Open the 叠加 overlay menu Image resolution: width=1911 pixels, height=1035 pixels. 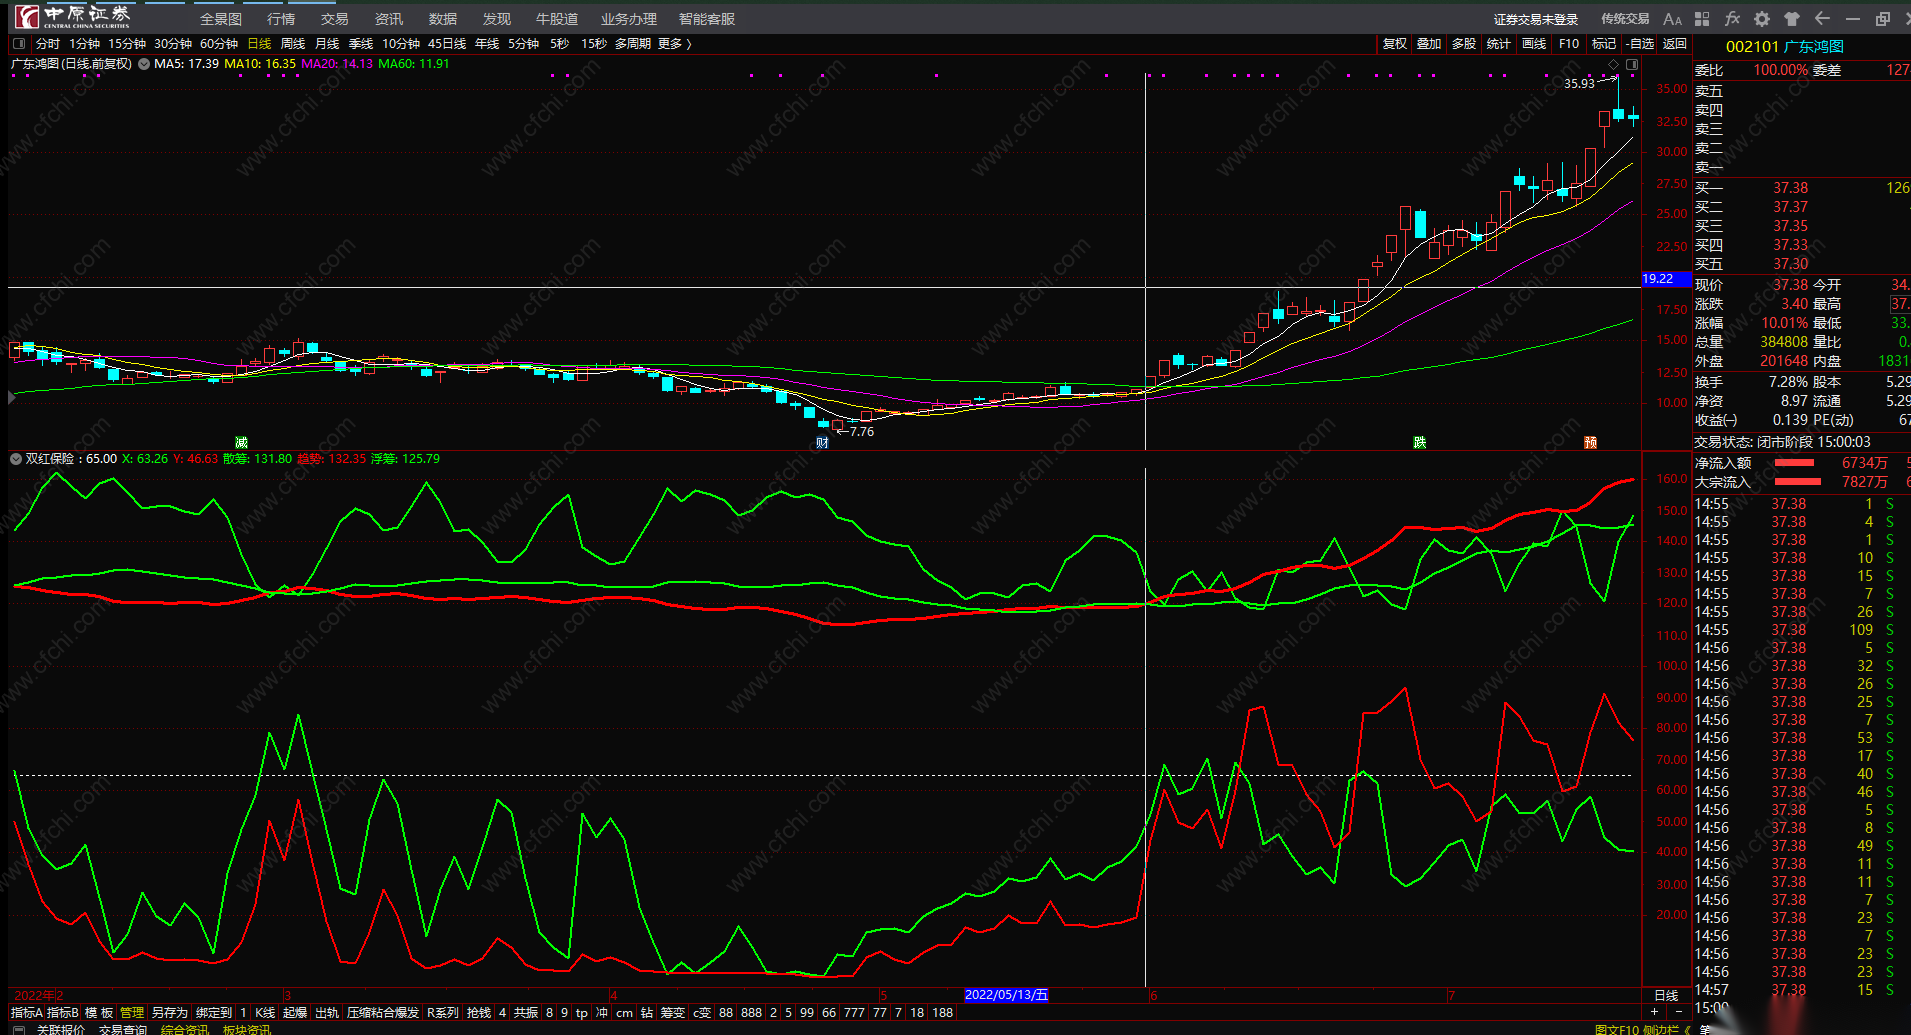tap(1429, 44)
